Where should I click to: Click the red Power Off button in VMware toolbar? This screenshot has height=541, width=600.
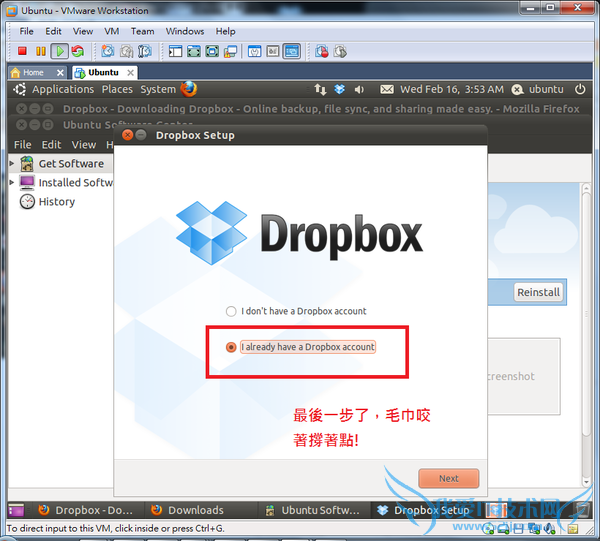[x=22, y=51]
